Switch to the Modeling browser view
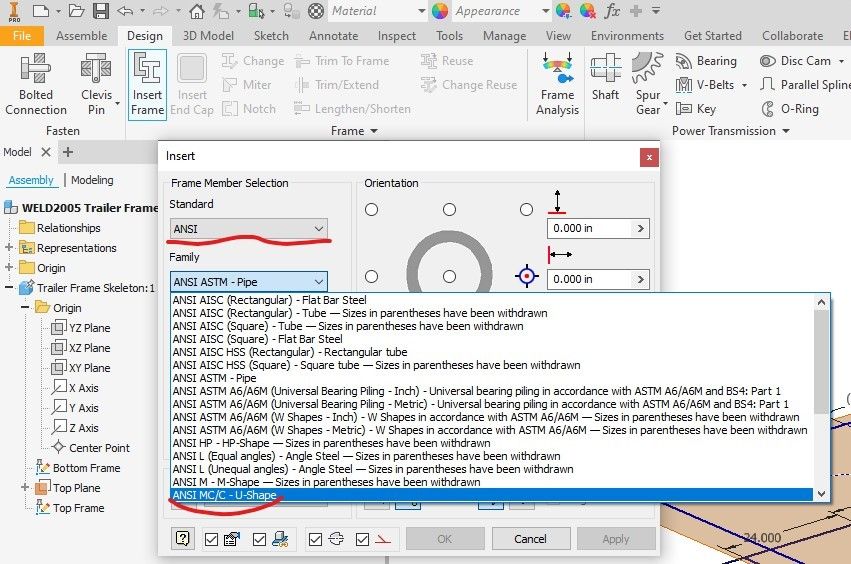The width and height of the screenshot is (851, 564). point(92,180)
